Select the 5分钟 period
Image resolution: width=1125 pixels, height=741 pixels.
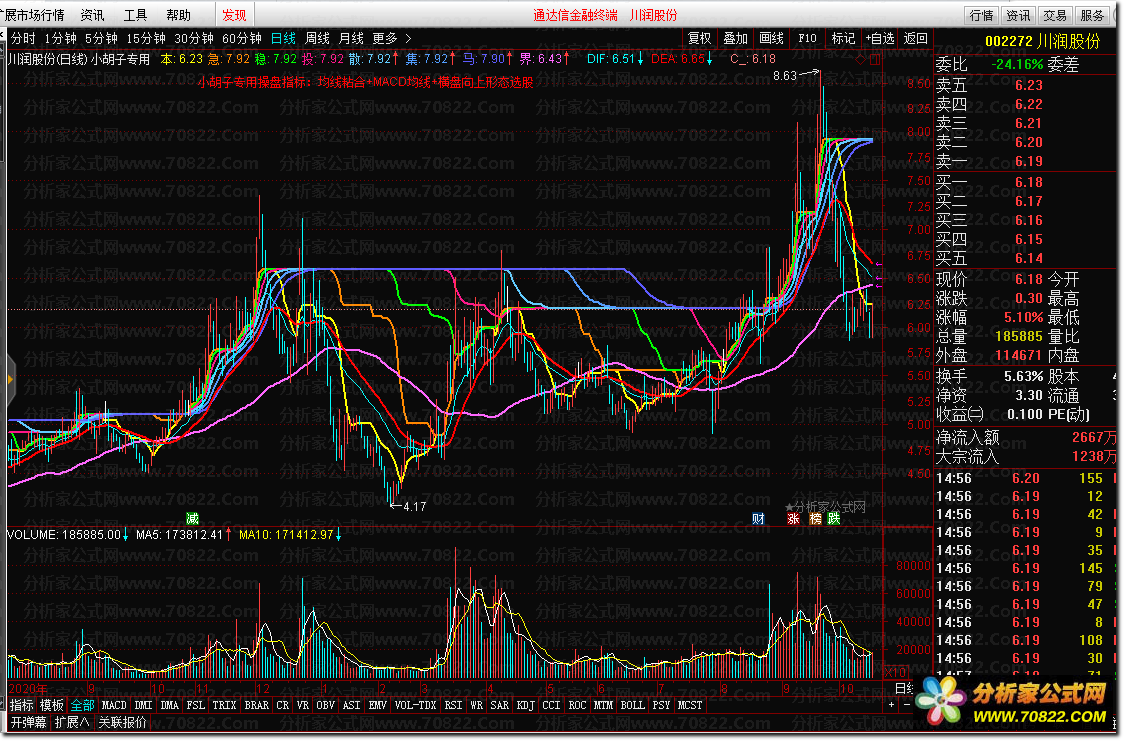tap(101, 39)
